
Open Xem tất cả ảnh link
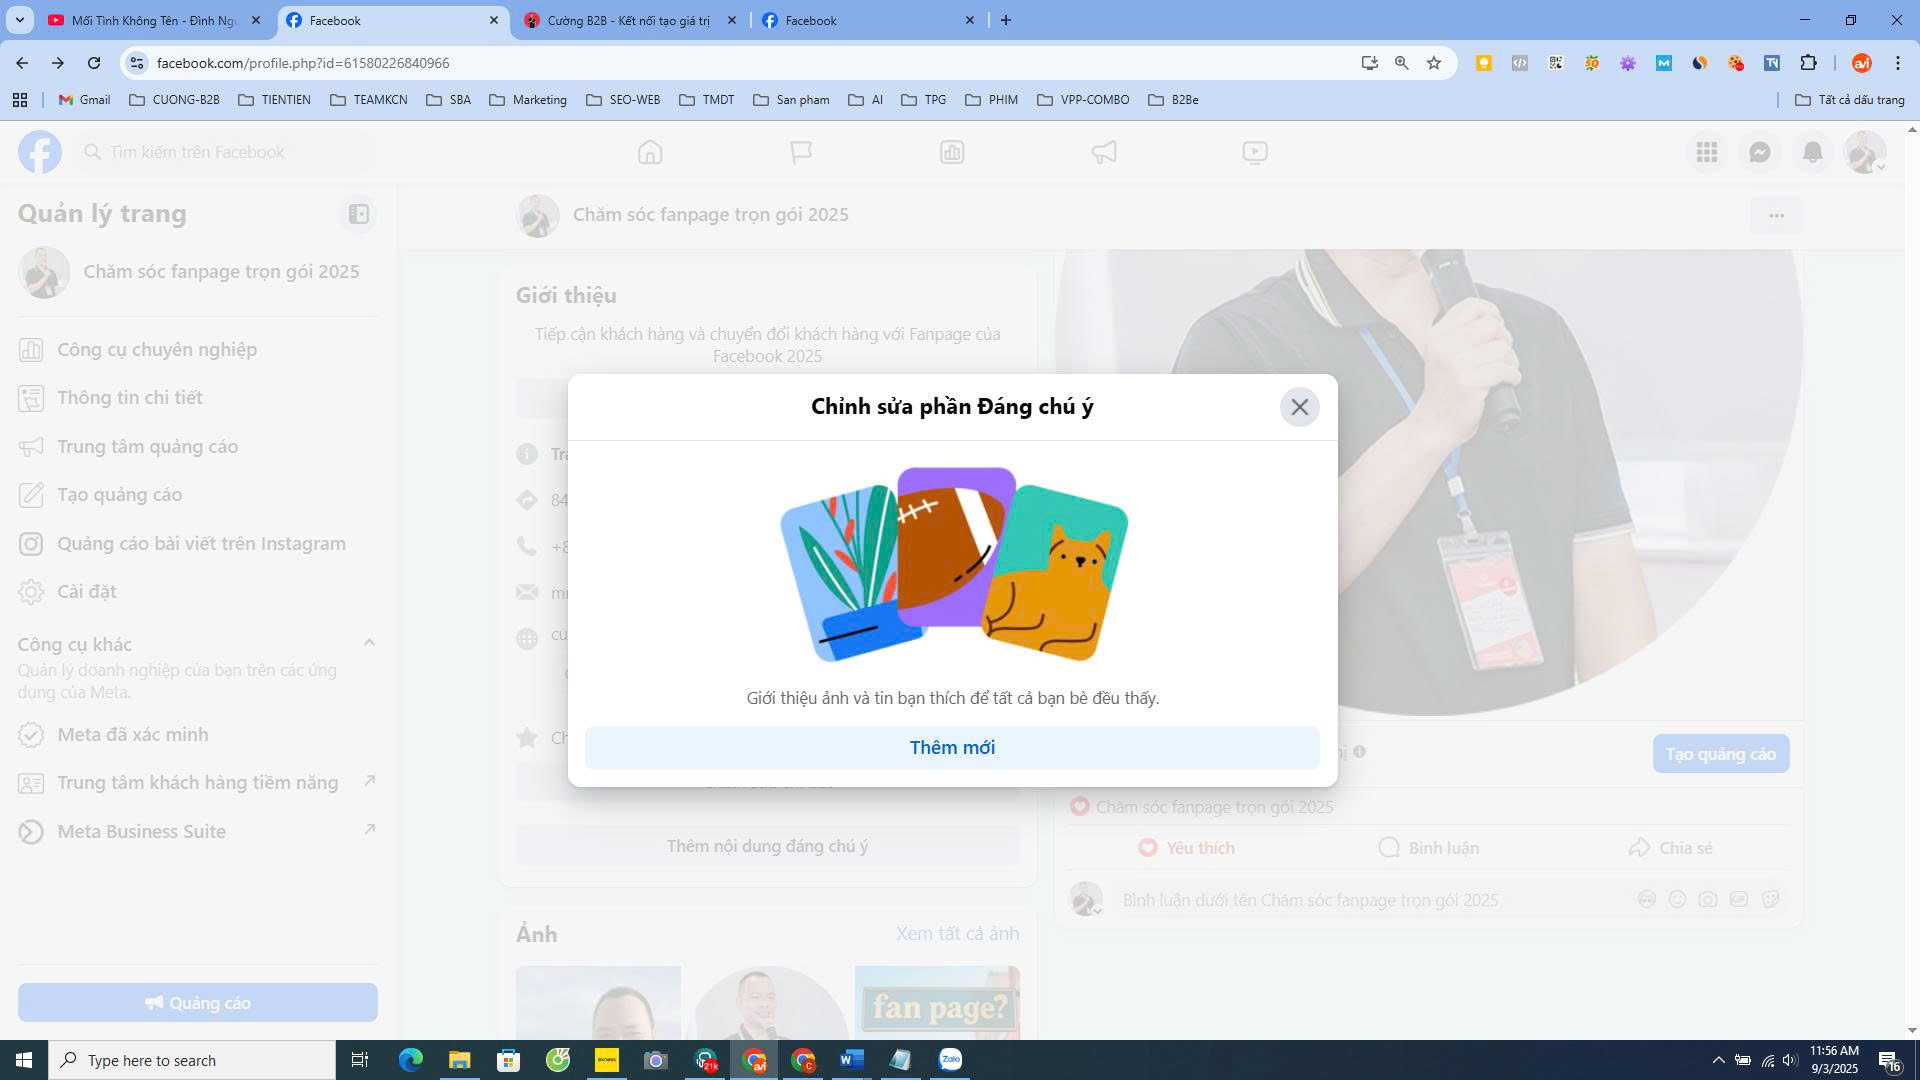[957, 934]
